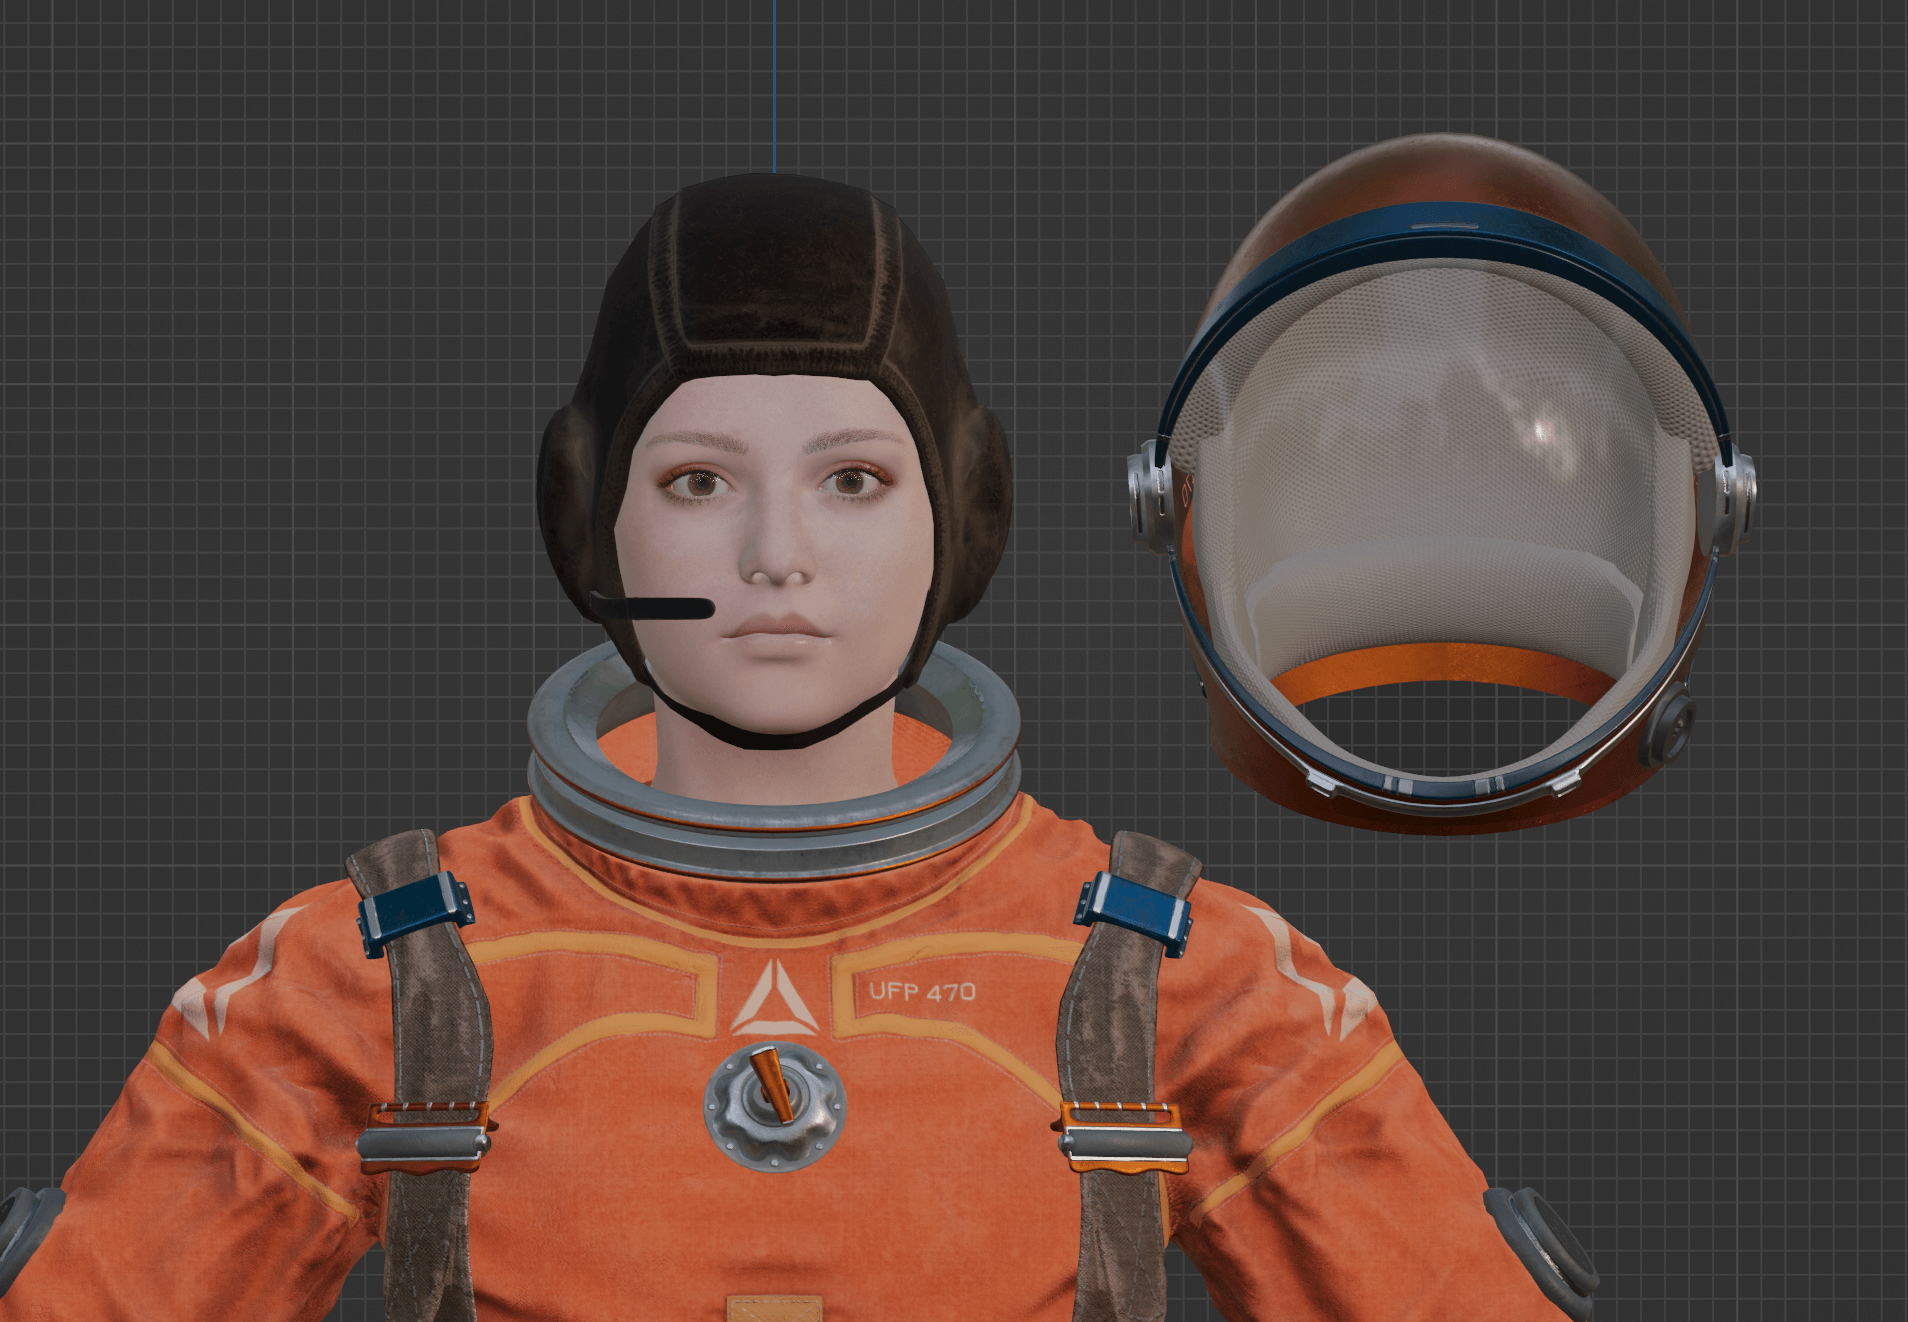The image size is (1908, 1322).
Task: Click the helmet's silver hinge on viewer's right
Action: (x=1730, y=497)
